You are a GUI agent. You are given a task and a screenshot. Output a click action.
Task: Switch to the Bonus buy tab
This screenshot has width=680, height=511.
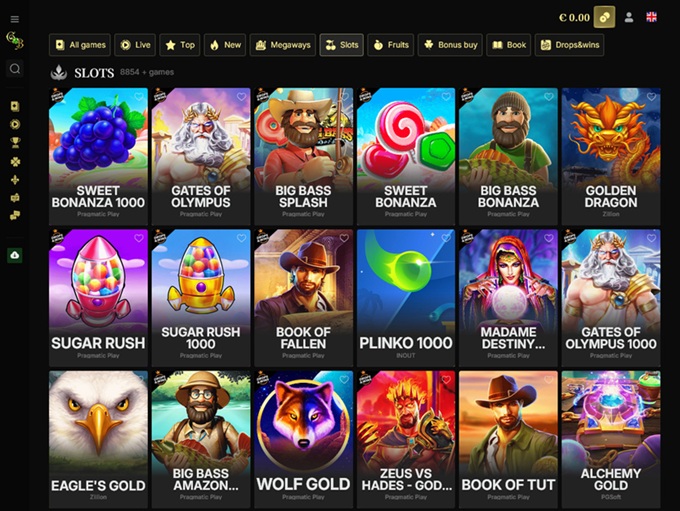tap(450, 45)
